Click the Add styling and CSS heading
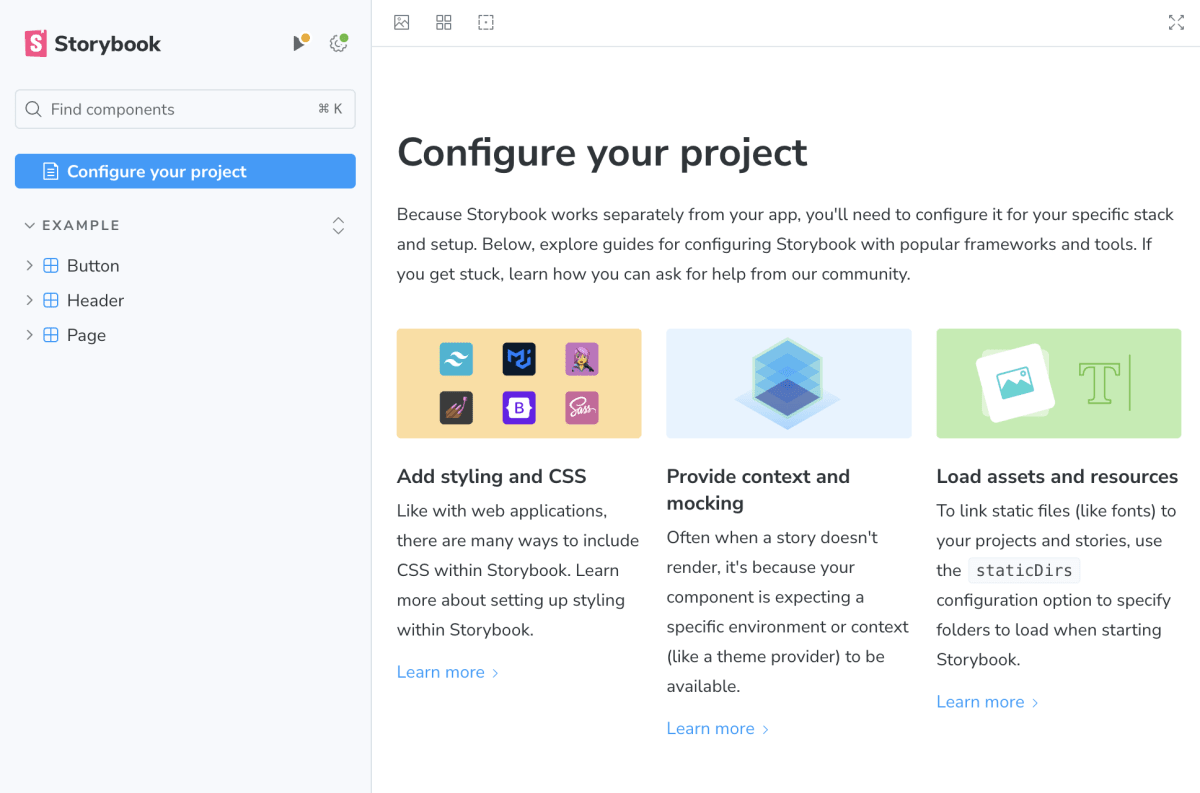The image size is (1200, 793). [x=492, y=476]
